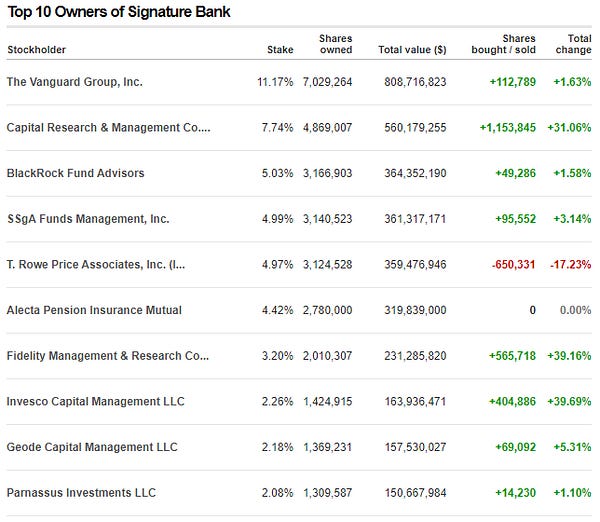This screenshot has height=522, width=600.
Task: Click shares owned value 3,124,528
Action: point(328,264)
